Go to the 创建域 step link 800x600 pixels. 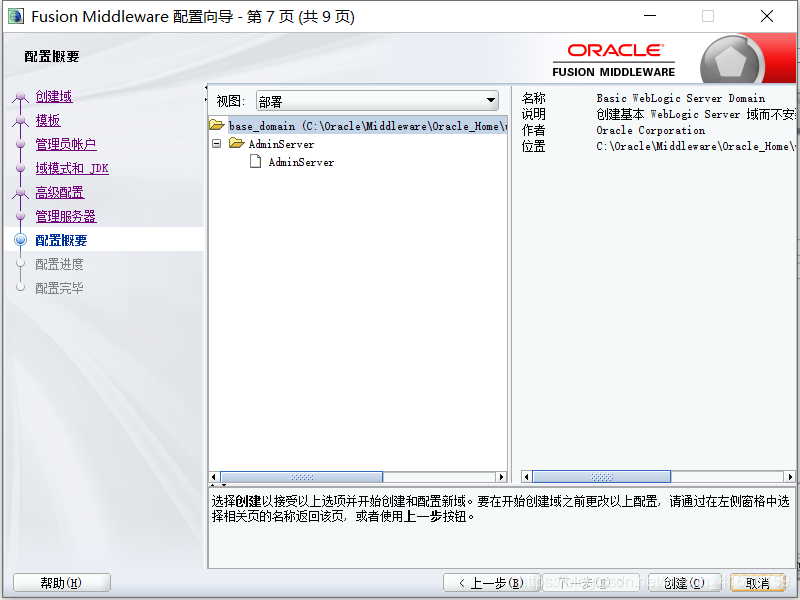pyautogui.click(x=54, y=96)
